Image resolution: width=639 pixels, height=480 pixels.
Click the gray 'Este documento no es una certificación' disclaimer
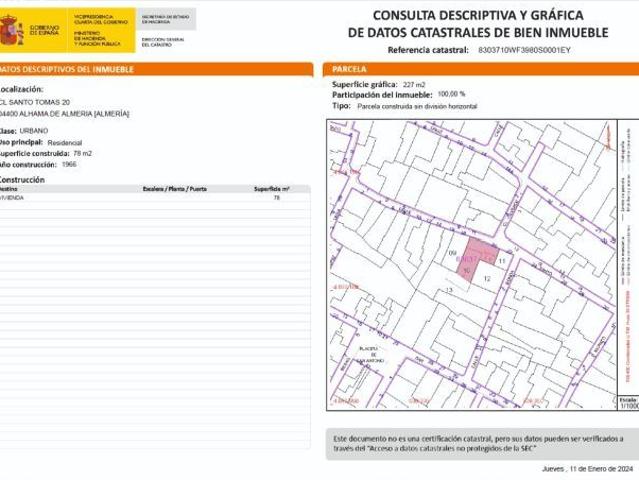(482, 444)
